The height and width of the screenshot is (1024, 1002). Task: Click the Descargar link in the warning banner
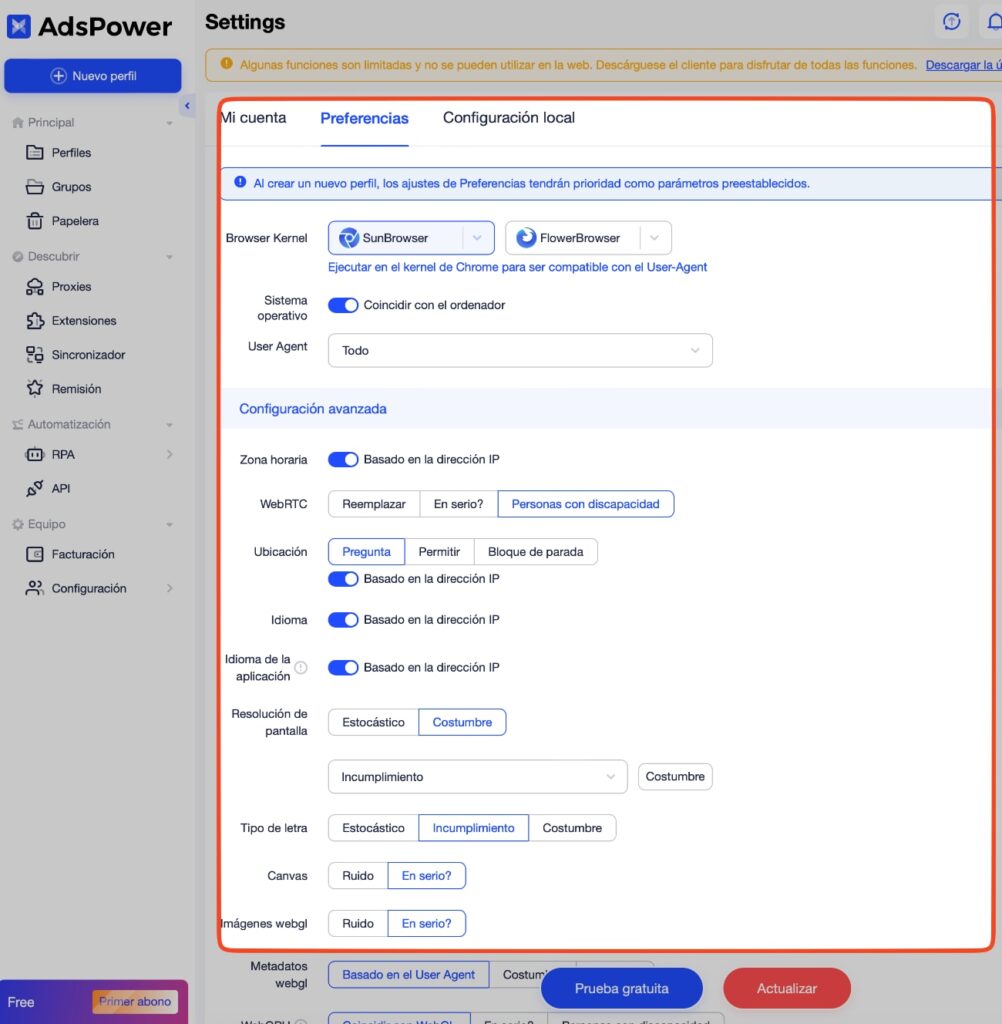coord(963,64)
